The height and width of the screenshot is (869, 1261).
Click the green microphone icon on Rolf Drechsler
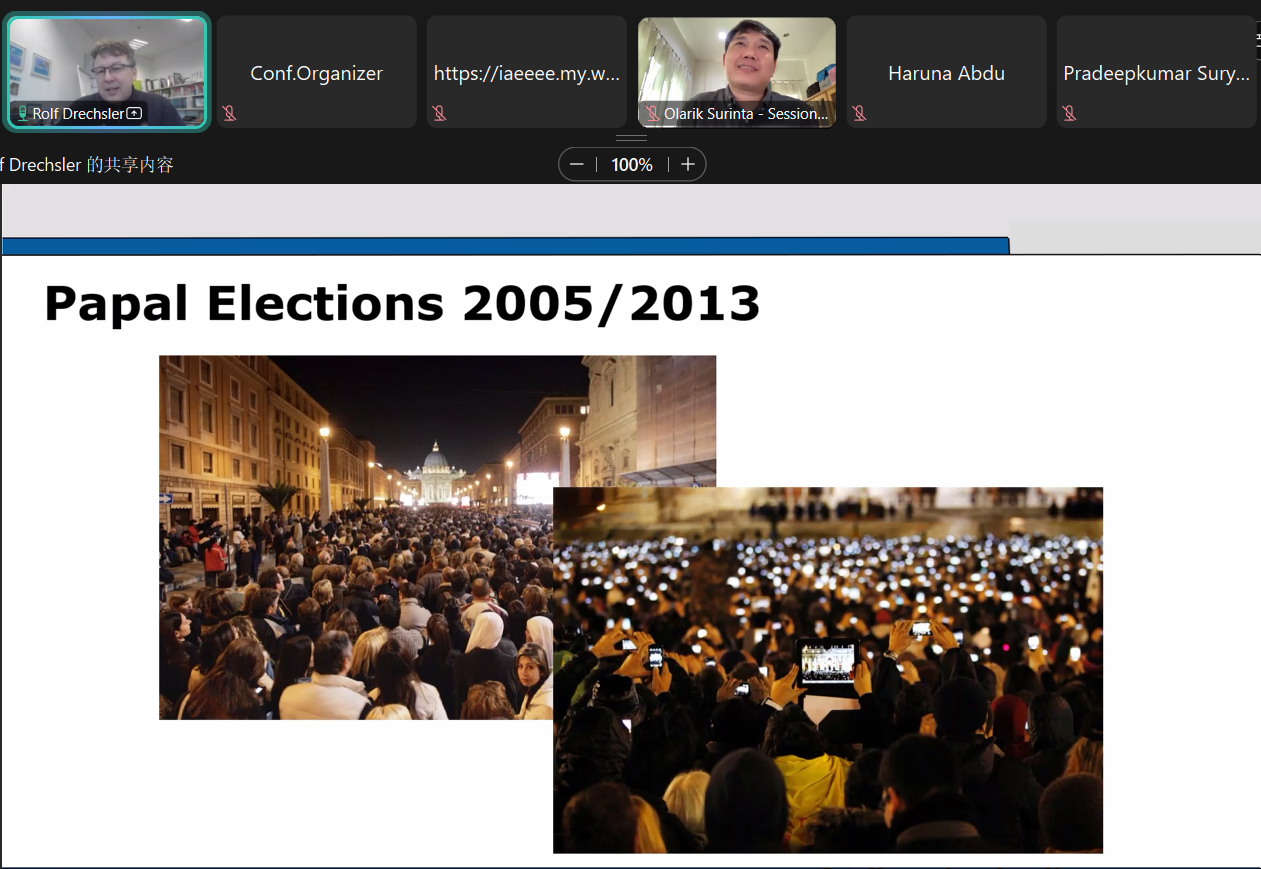23,114
